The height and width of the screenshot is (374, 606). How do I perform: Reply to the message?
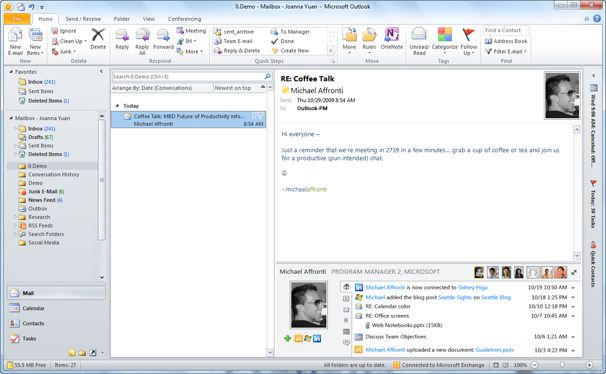pyautogui.click(x=122, y=39)
